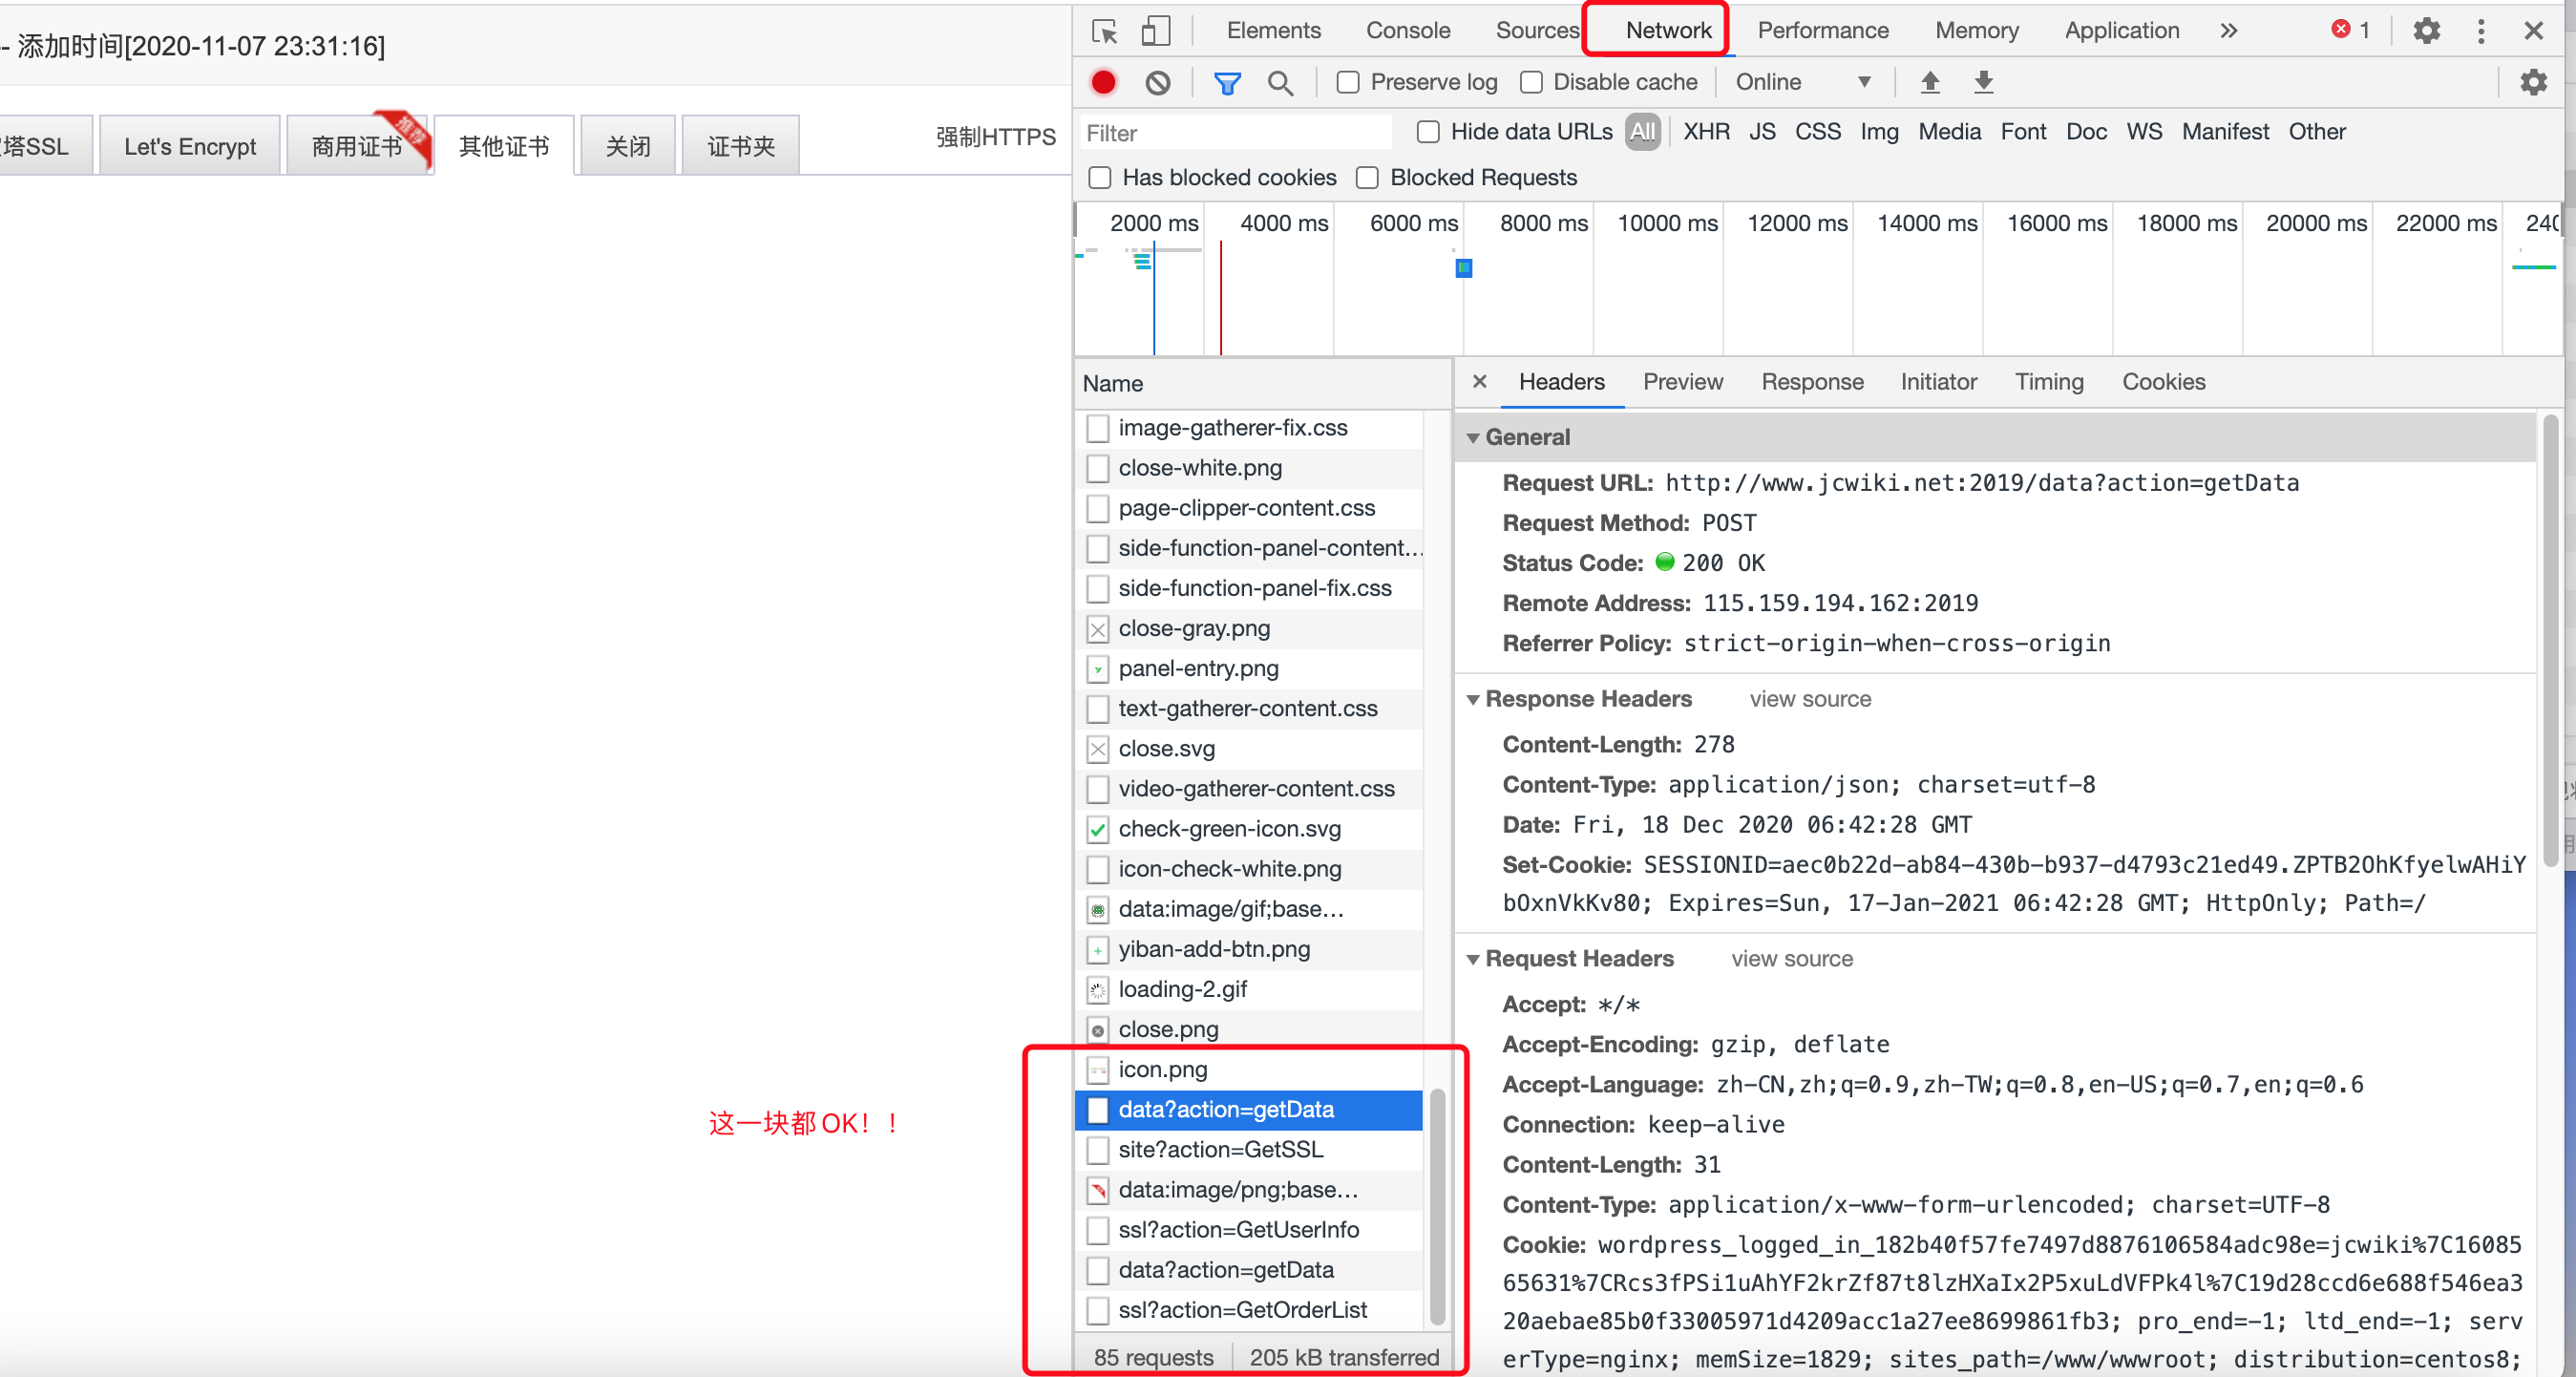Open the Response tab
Screen dimensions: 2576x1377
point(1812,382)
